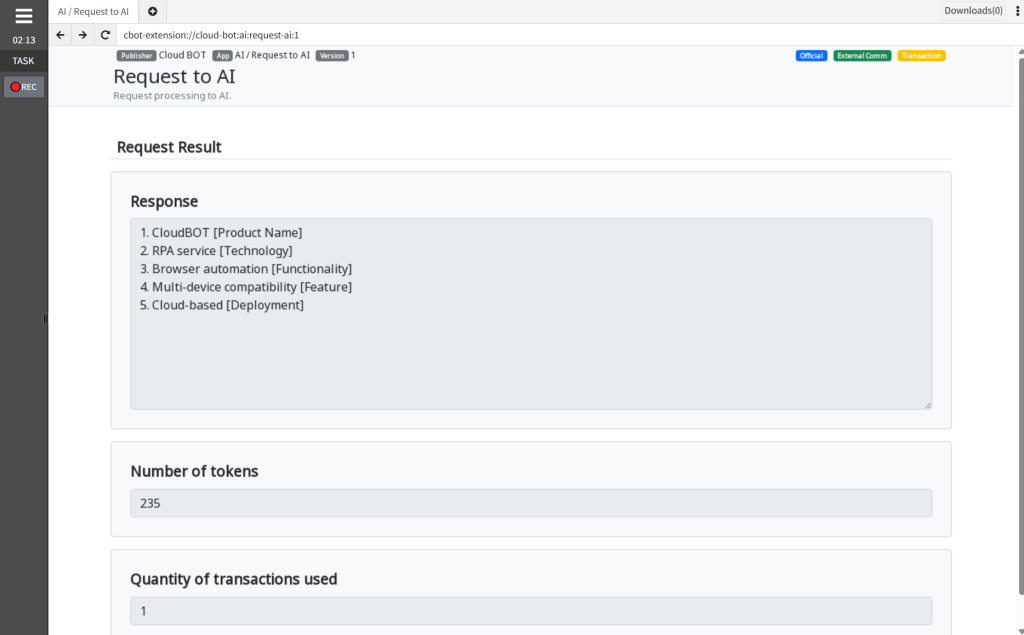This screenshot has width=1024, height=635.
Task: Click the Number of tokens field showing 235
Action: 531,503
